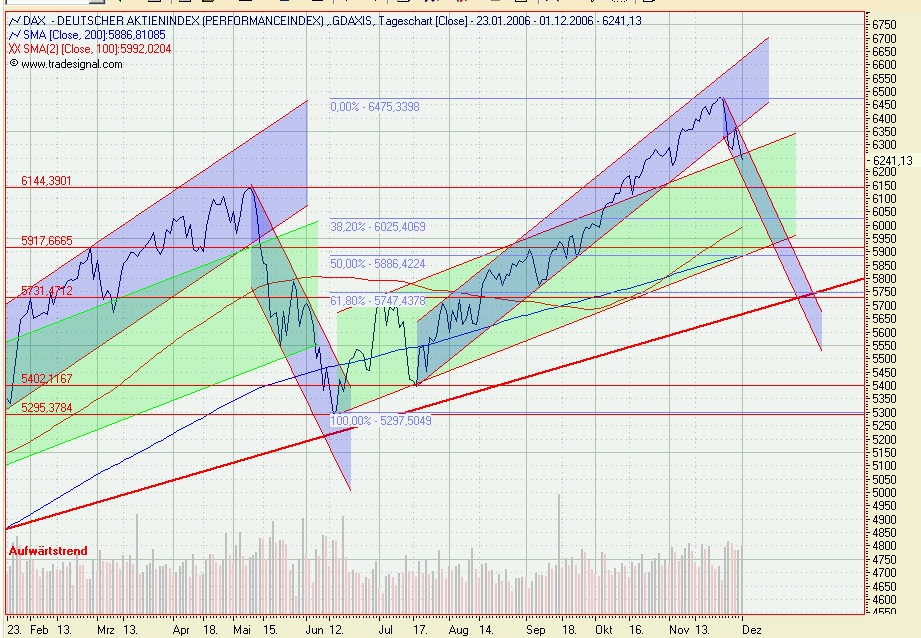Click the 6150 value on the price axis
This screenshot has height=638, width=921.
point(885,186)
